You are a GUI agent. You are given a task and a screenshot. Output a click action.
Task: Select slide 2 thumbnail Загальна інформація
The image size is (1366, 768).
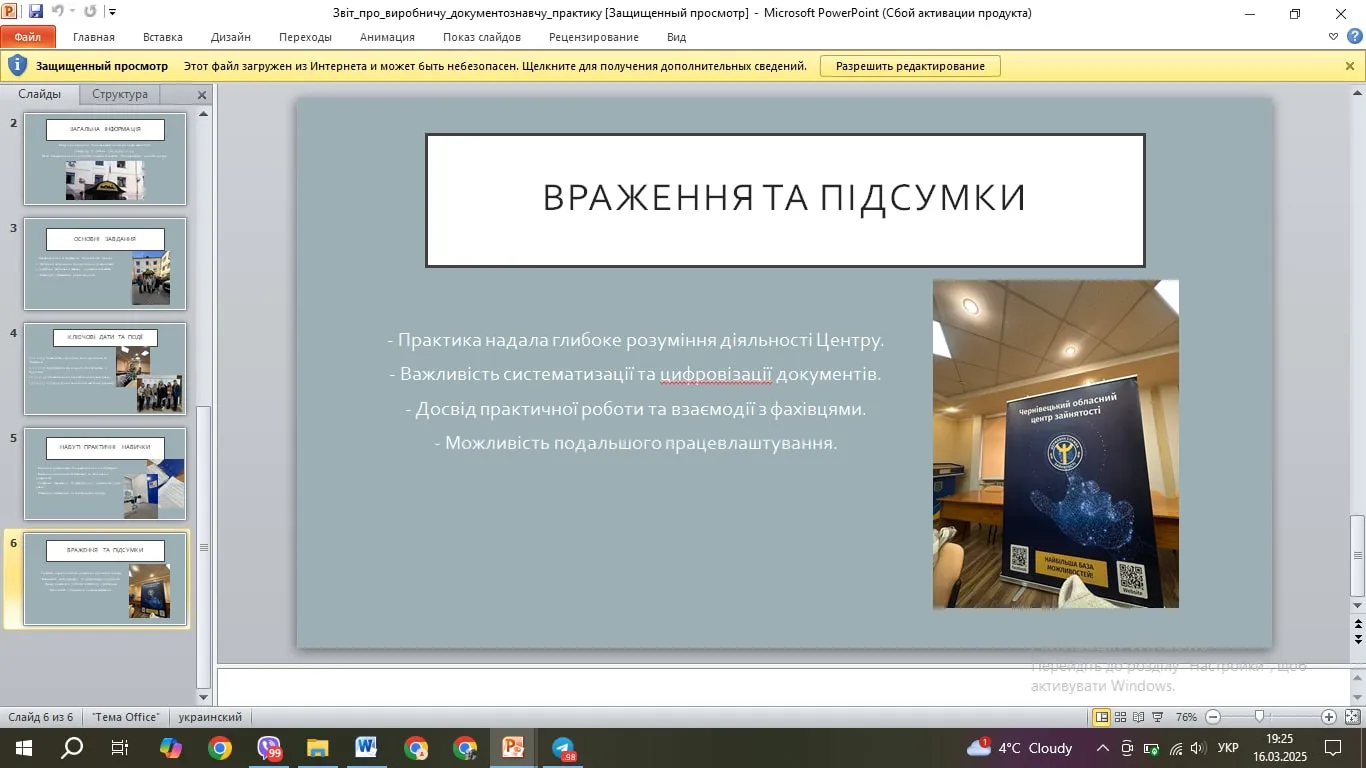[x=105, y=159]
